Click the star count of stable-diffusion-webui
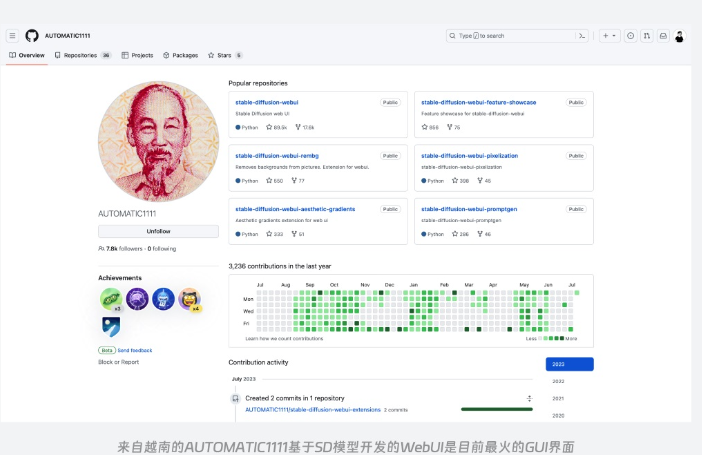Viewport: 702px width, 455px height. 277,127
